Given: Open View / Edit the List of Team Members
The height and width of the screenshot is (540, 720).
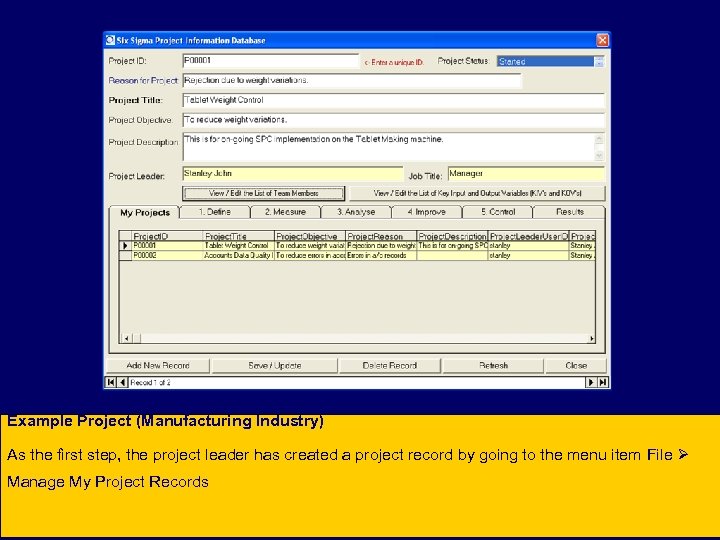Looking at the screenshot, I should coord(264,193).
